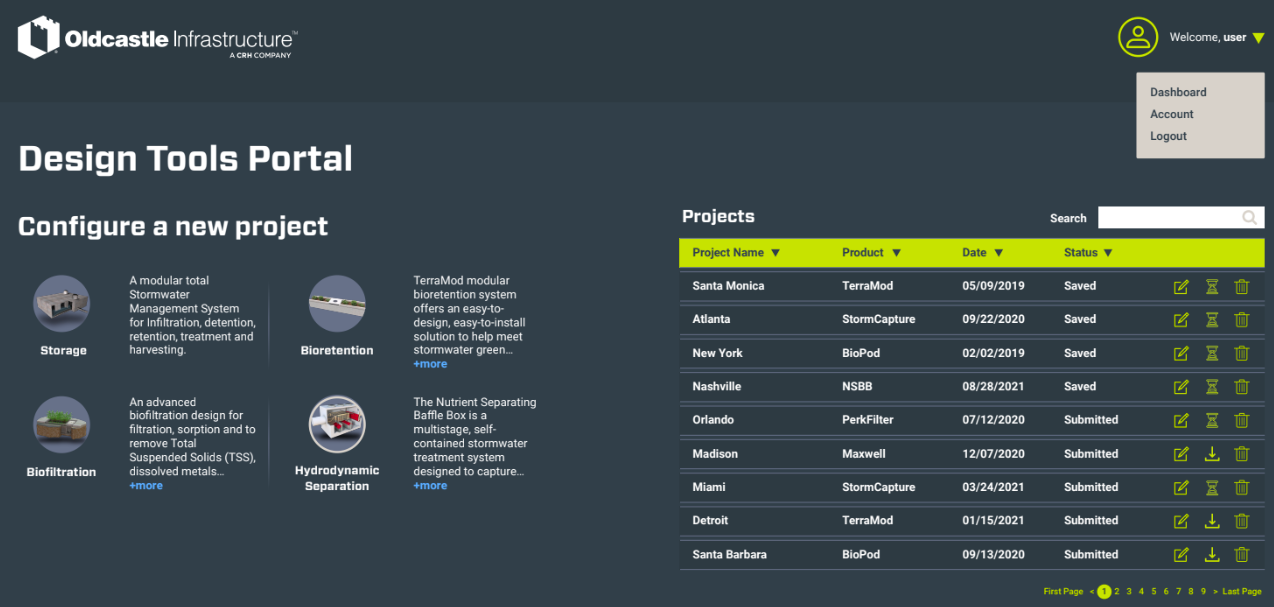This screenshot has height=607, width=1274.
Task: Click the Storage label
Action: click(x=63, y=351)
